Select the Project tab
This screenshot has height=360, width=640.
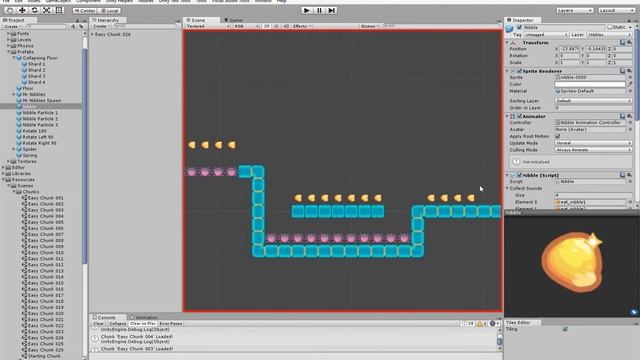pos(18,20)
